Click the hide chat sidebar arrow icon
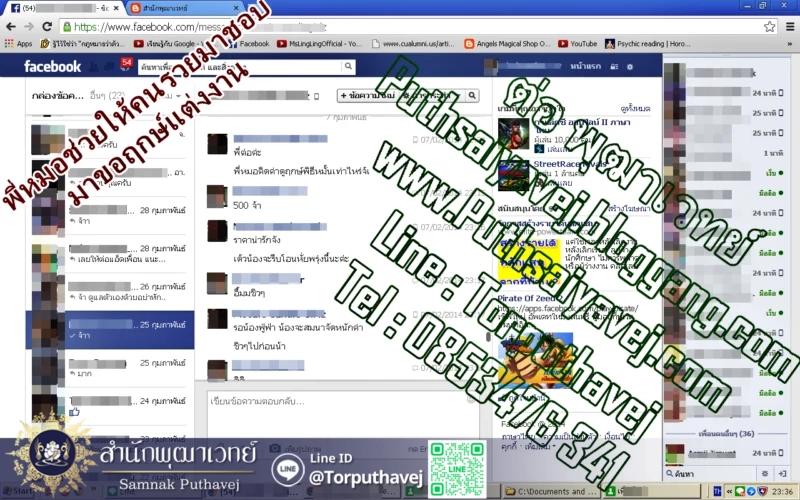Image resolution: width=800 pixels, height=500 pixels. click(782, 473)
